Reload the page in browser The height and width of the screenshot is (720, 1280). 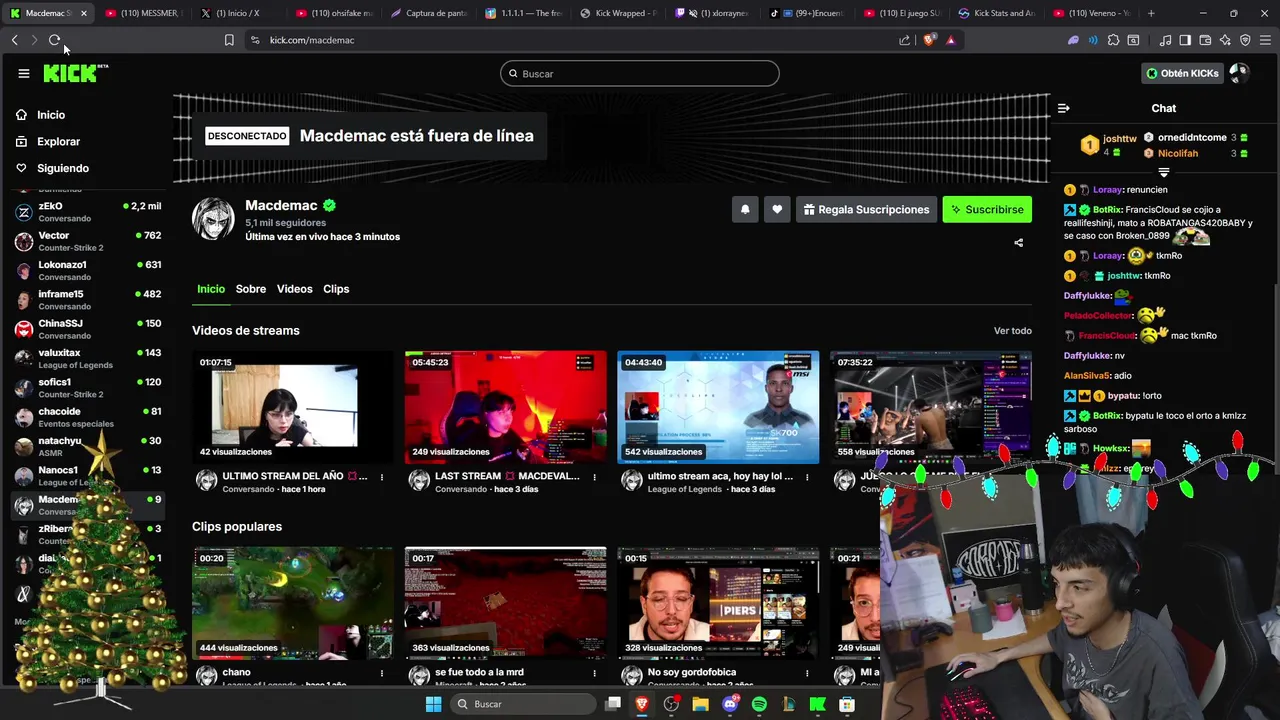[x=54, y=40]
